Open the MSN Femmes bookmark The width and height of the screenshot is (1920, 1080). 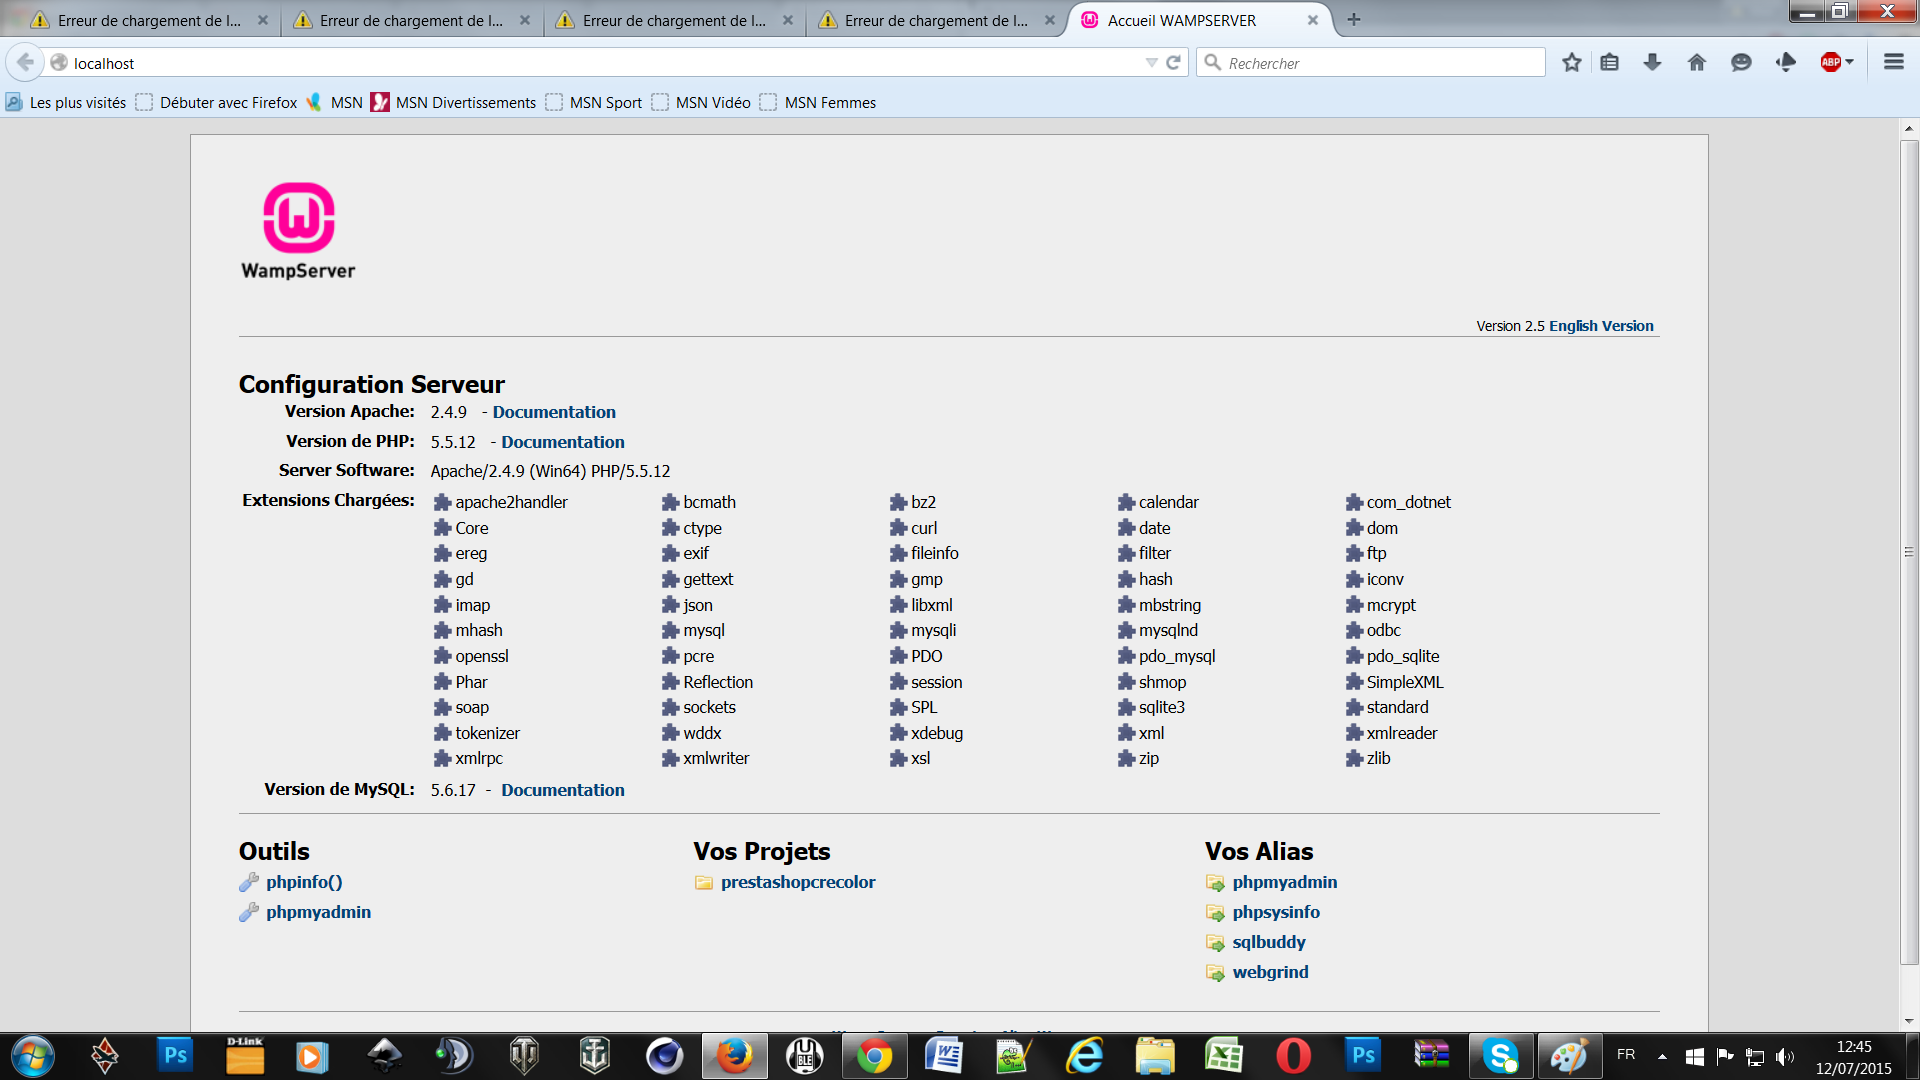[818, 102]
